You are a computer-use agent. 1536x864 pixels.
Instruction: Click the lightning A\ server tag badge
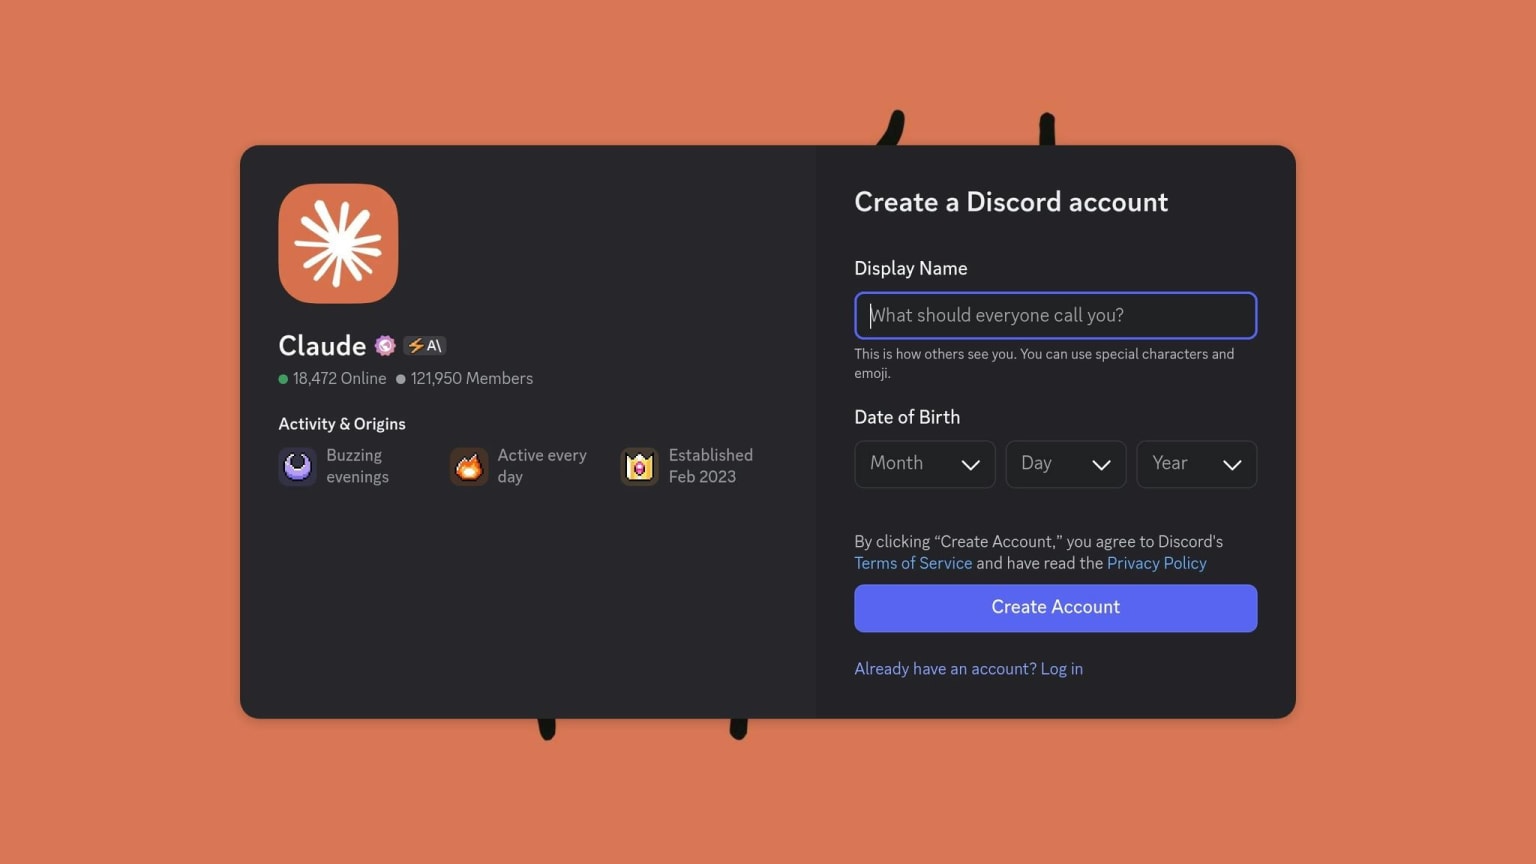(x=425, y=346)
